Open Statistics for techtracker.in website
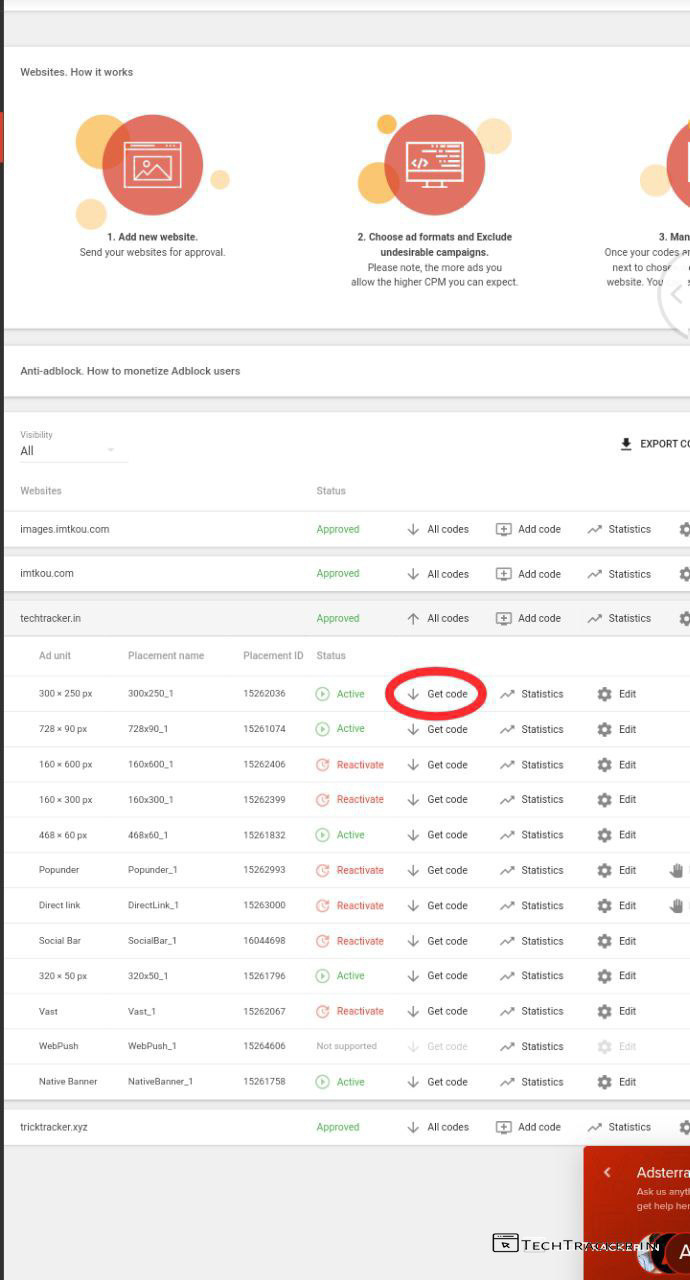690x1280 pixels. (x=619, y=618)
